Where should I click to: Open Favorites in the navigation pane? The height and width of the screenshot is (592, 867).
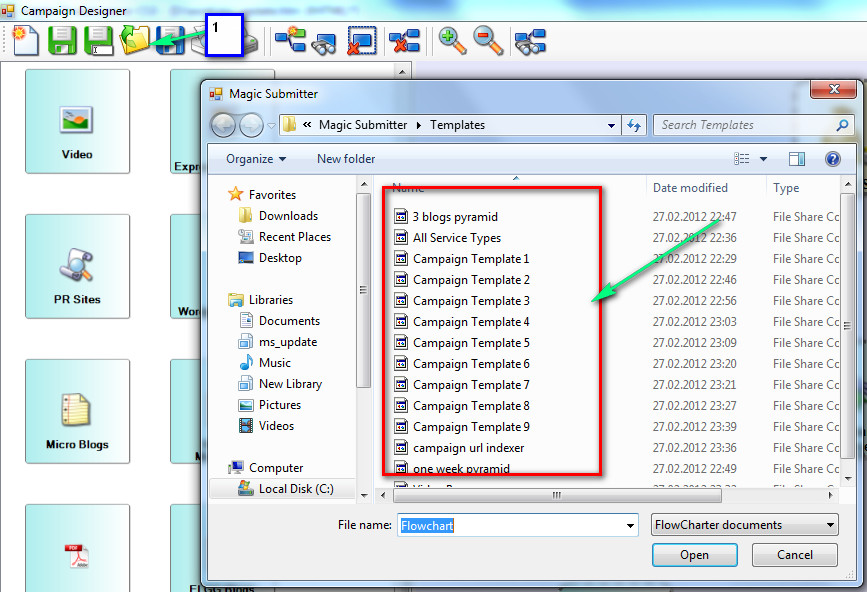262,195
